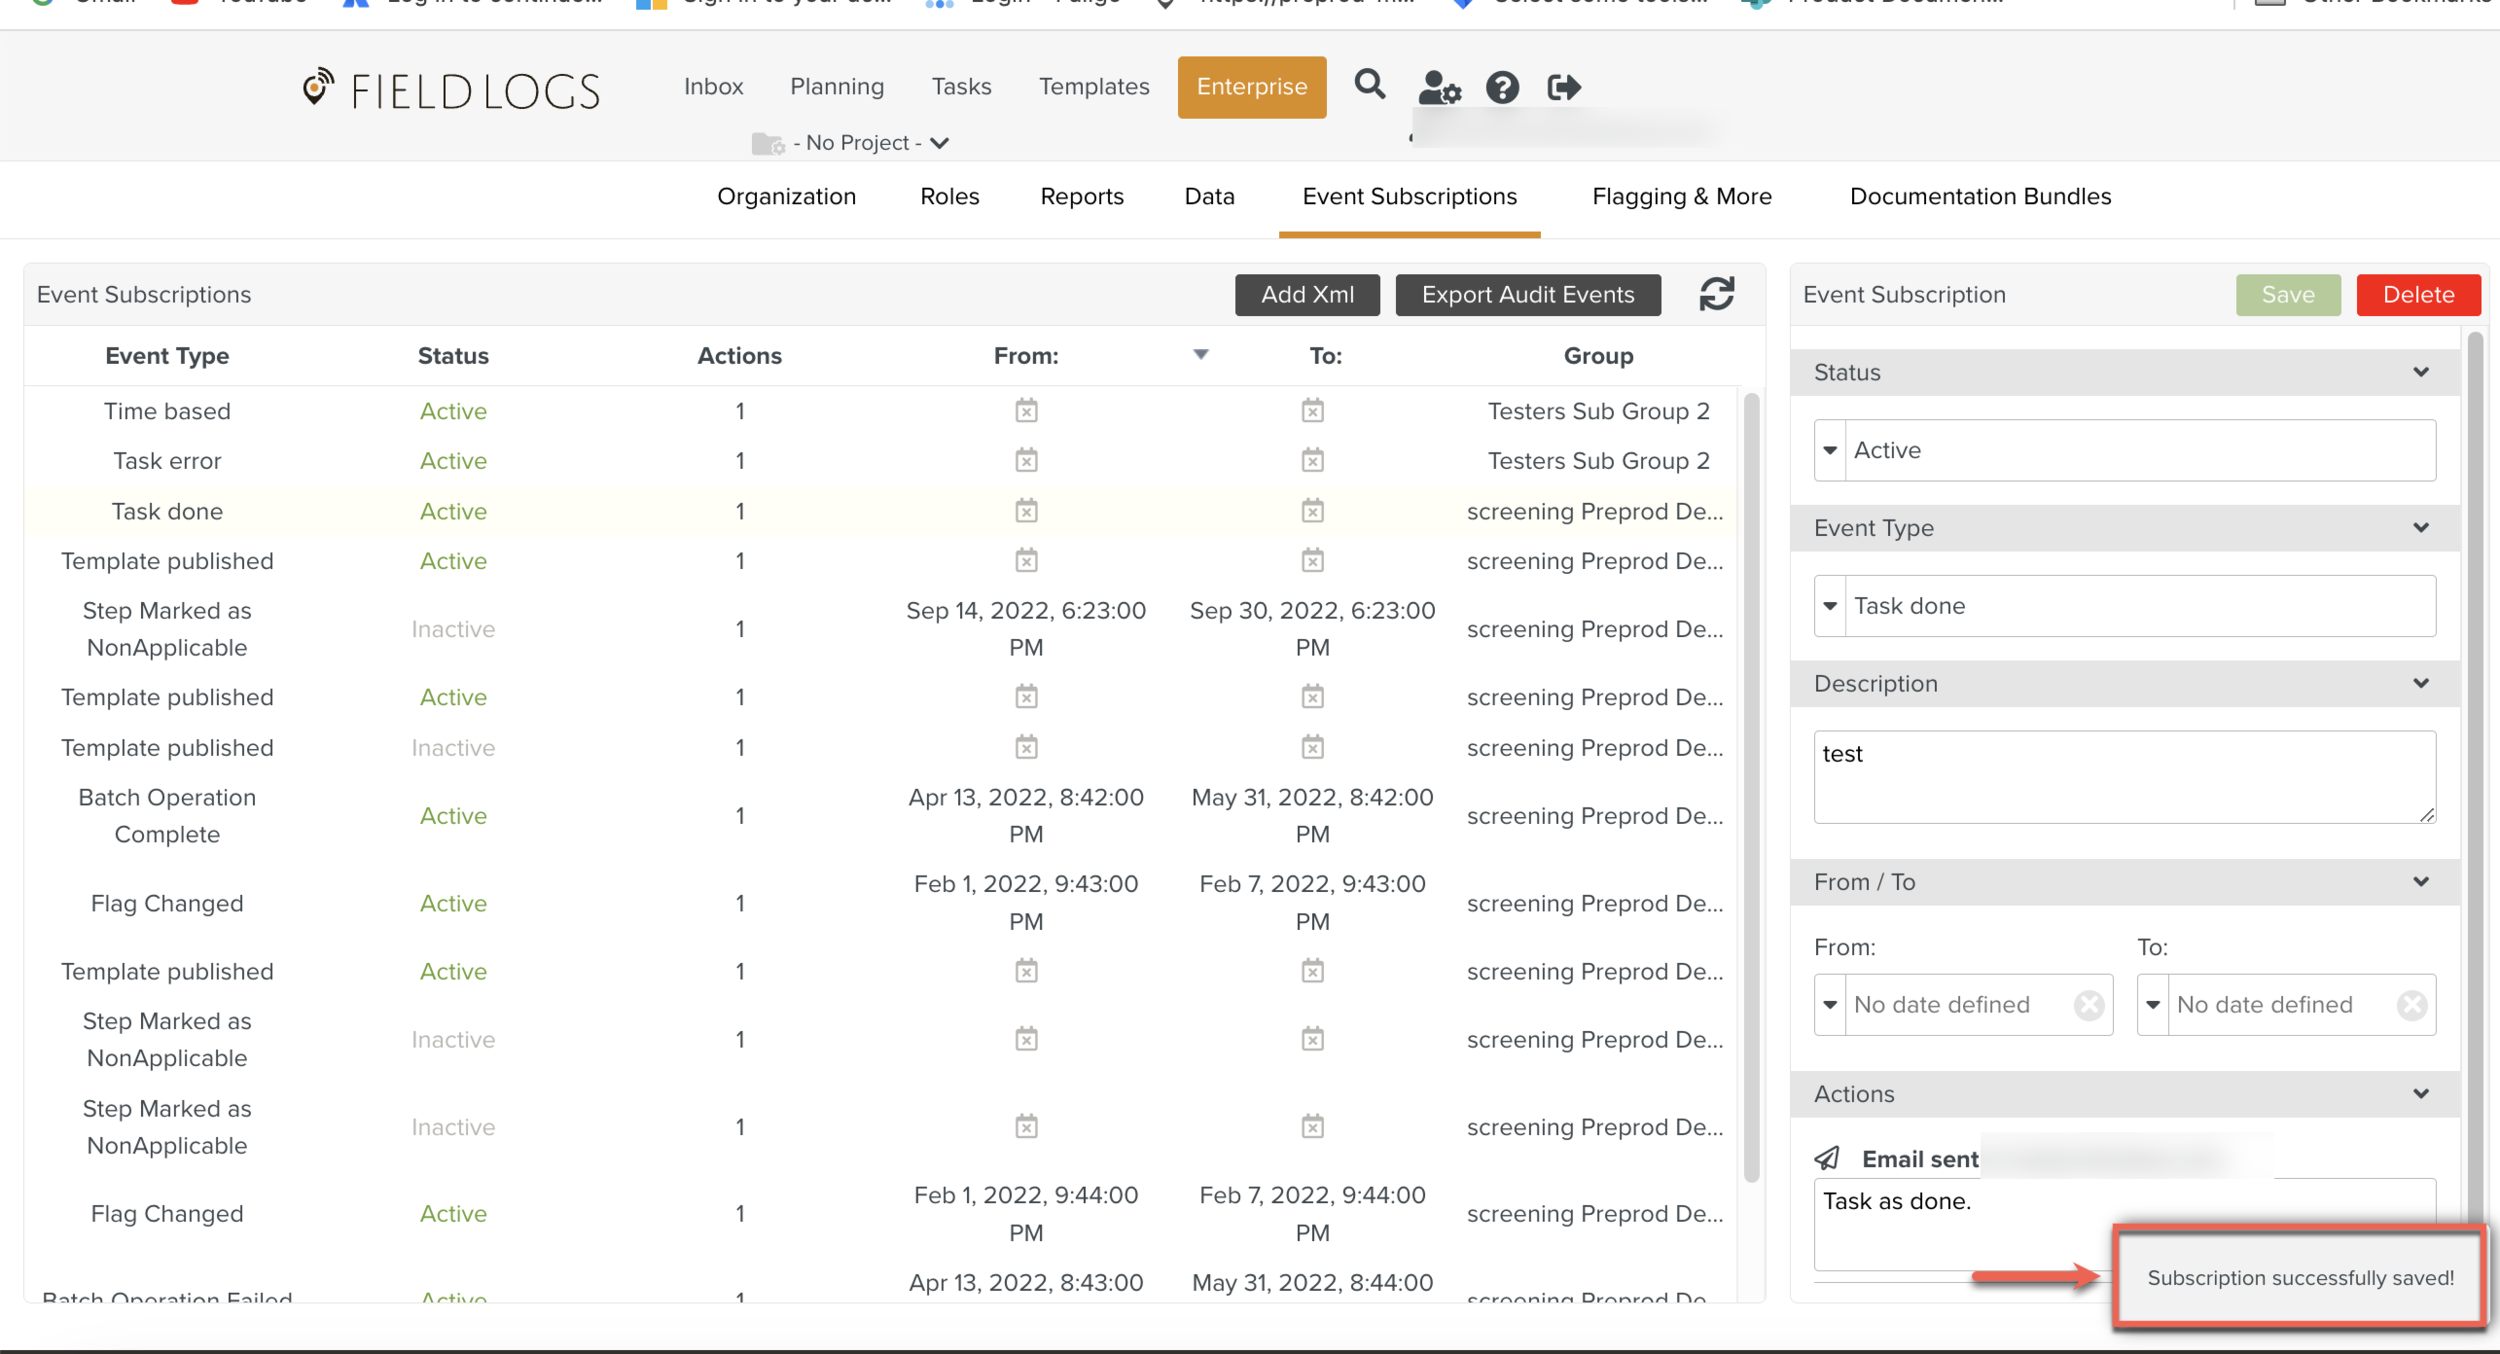Image resolution: width=2500 pixels, height=1354 pixels.
Task: Click the Subscription successfully saved notification
Action: pyautogui.click(x=2299, y=1277)
